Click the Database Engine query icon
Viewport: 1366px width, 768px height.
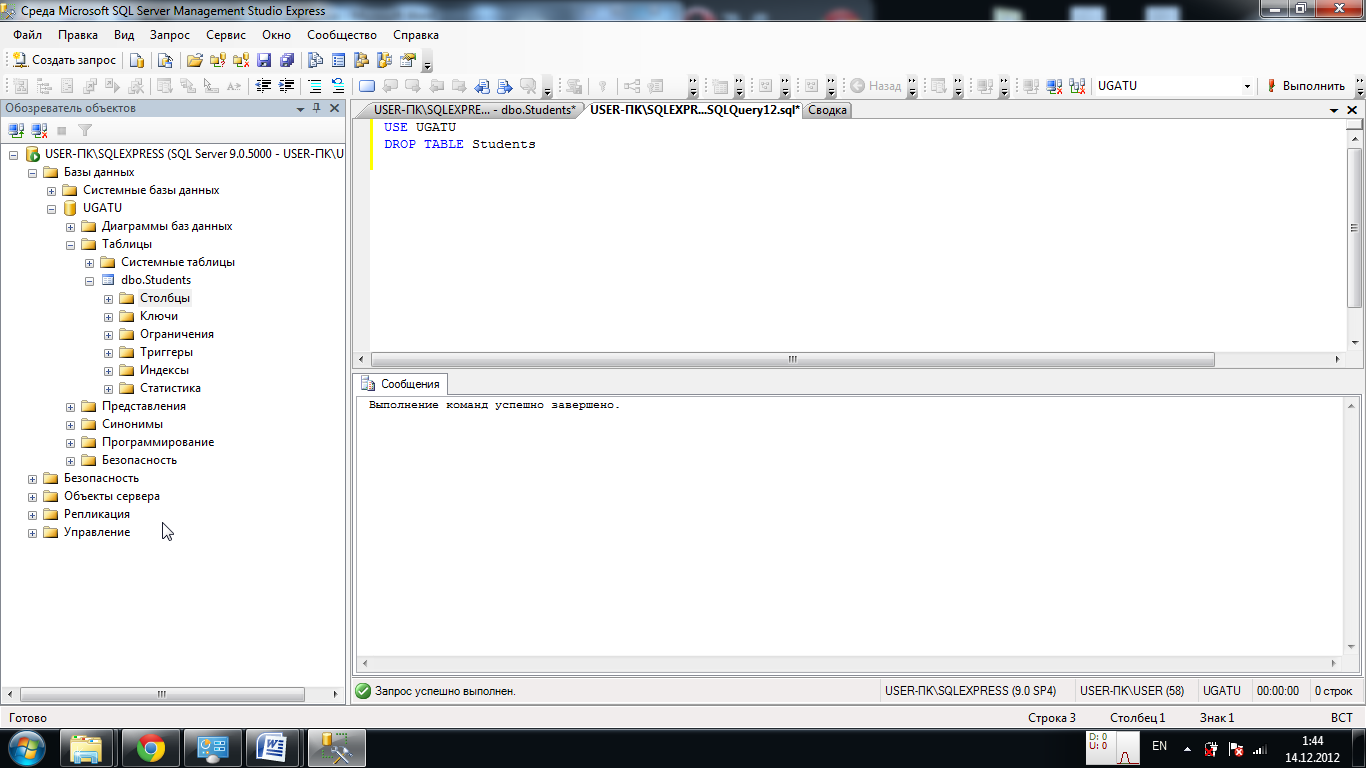(x=137, y=60)
